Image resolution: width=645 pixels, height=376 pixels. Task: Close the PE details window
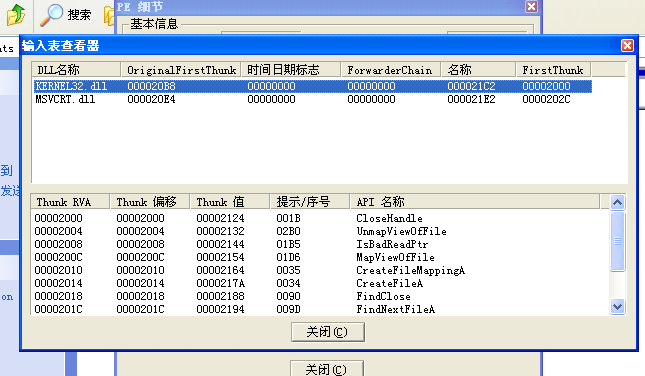coord(531,6)
